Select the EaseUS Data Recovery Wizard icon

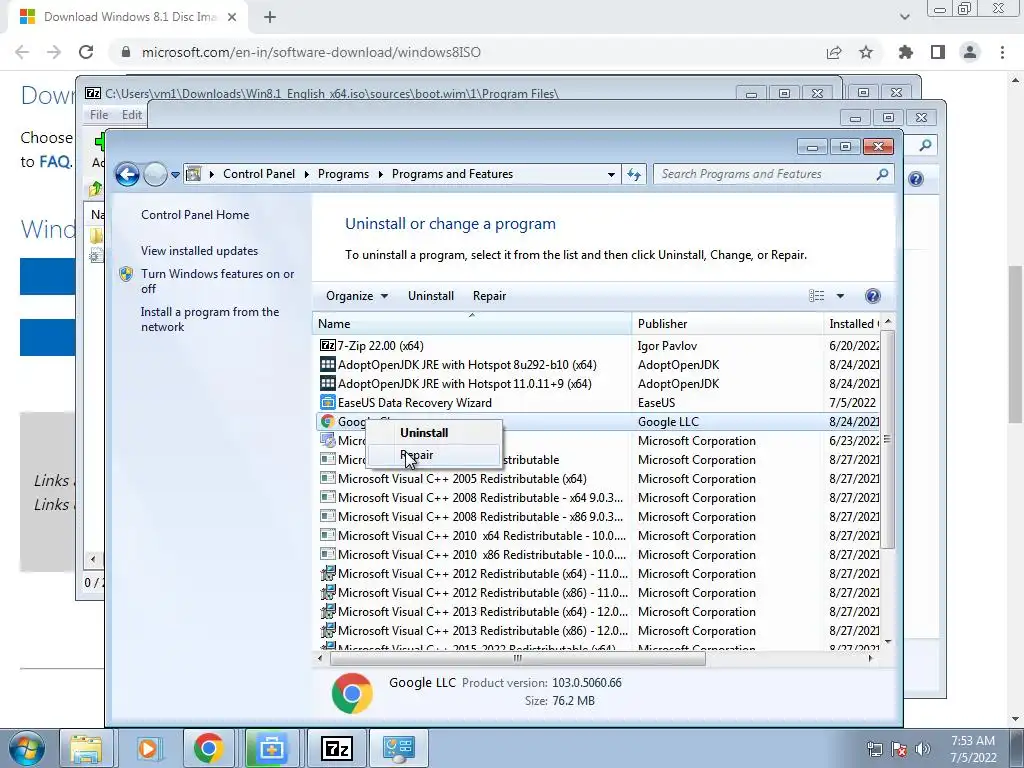327,402
